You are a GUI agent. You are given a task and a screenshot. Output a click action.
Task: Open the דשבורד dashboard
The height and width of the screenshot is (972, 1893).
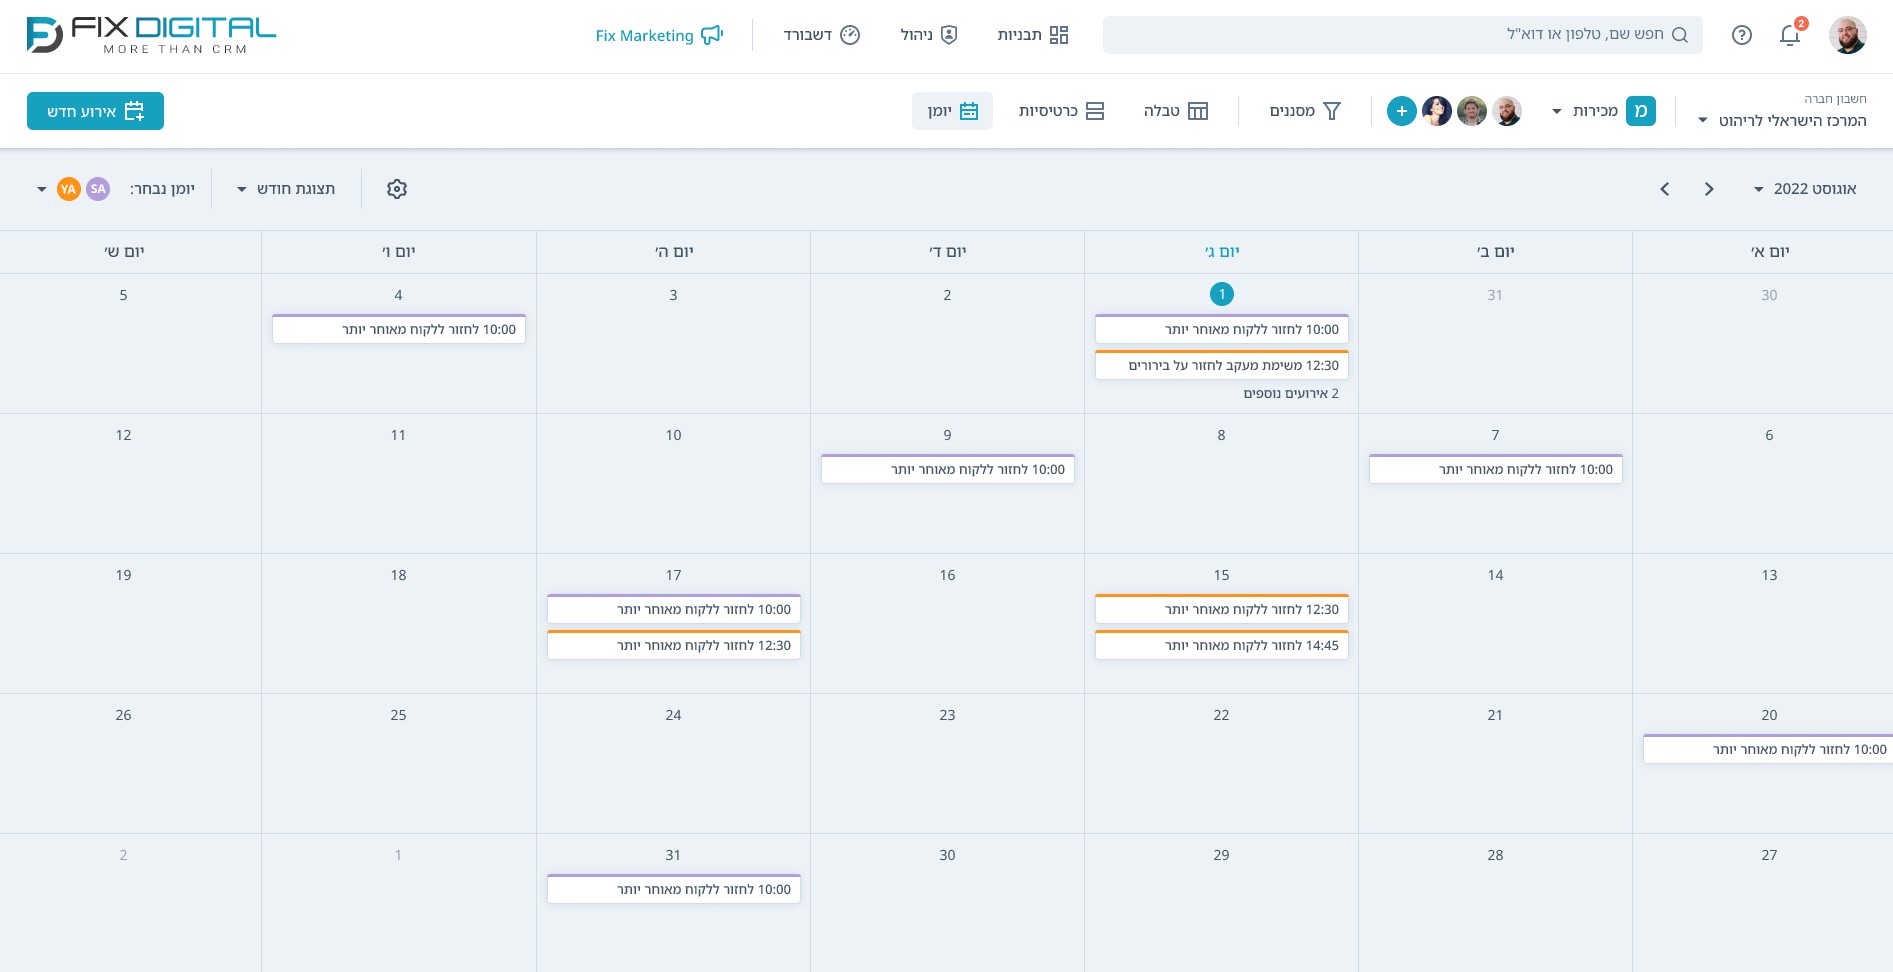tap(821, 35)
